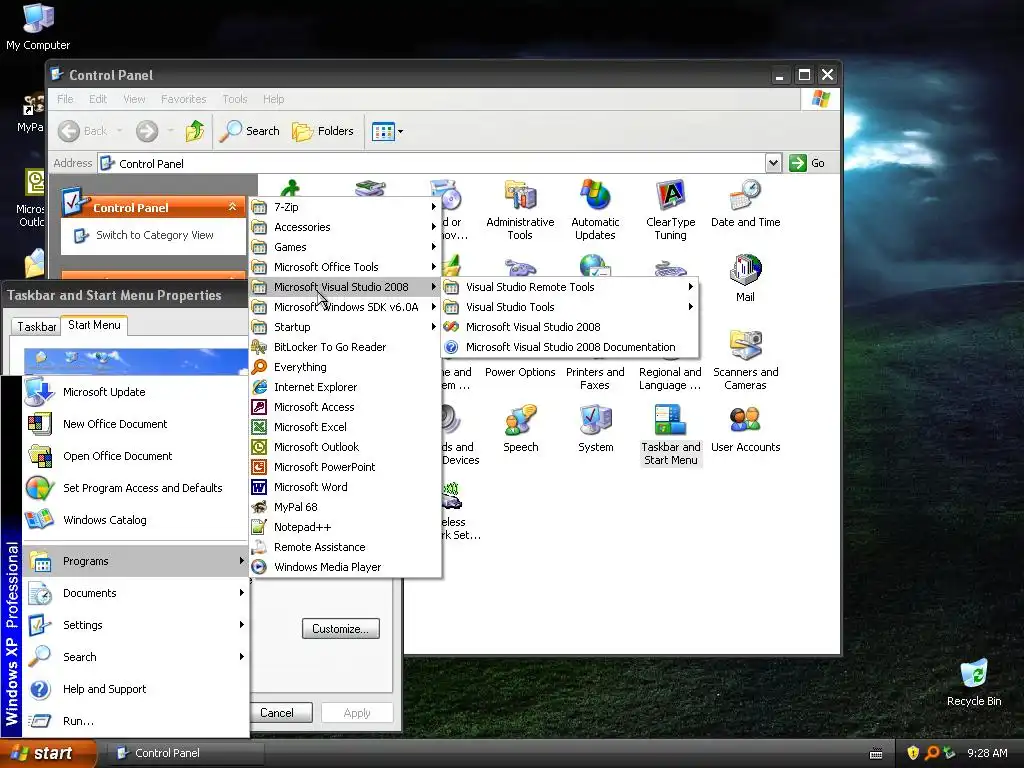Collapse the Control Panel side pane chevron

[x=232, y=207]
